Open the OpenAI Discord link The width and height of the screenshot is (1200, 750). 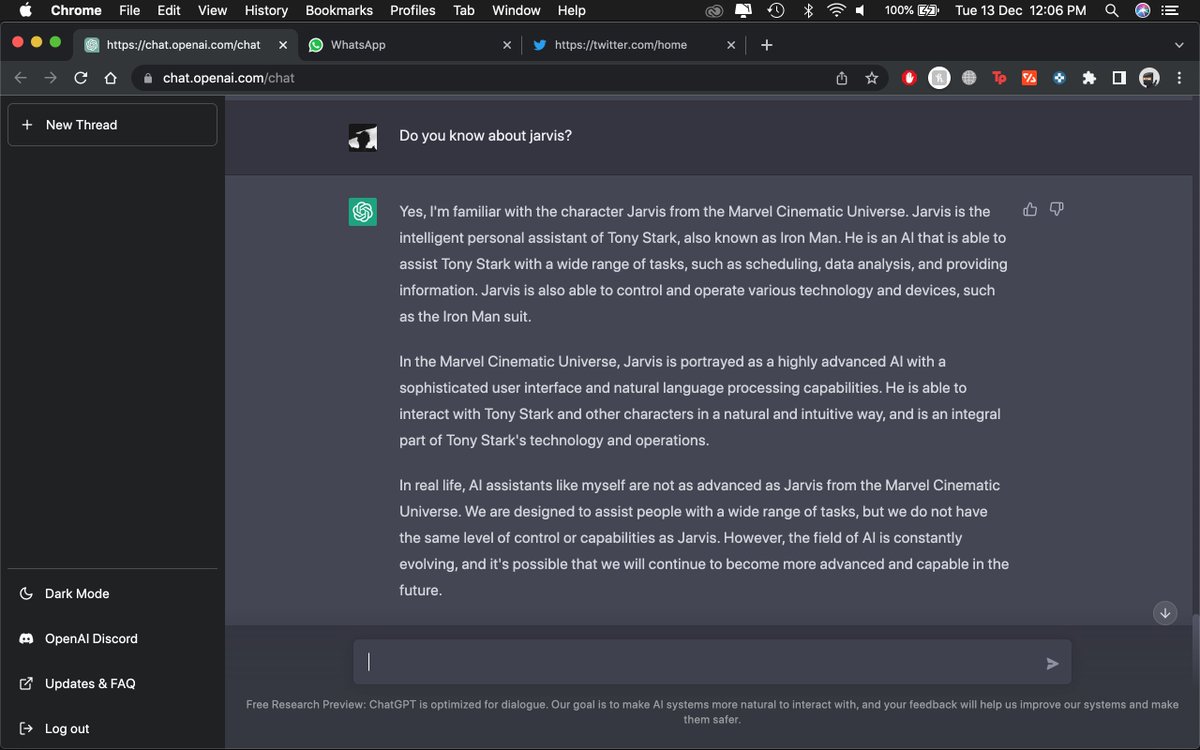pos(112,638)
